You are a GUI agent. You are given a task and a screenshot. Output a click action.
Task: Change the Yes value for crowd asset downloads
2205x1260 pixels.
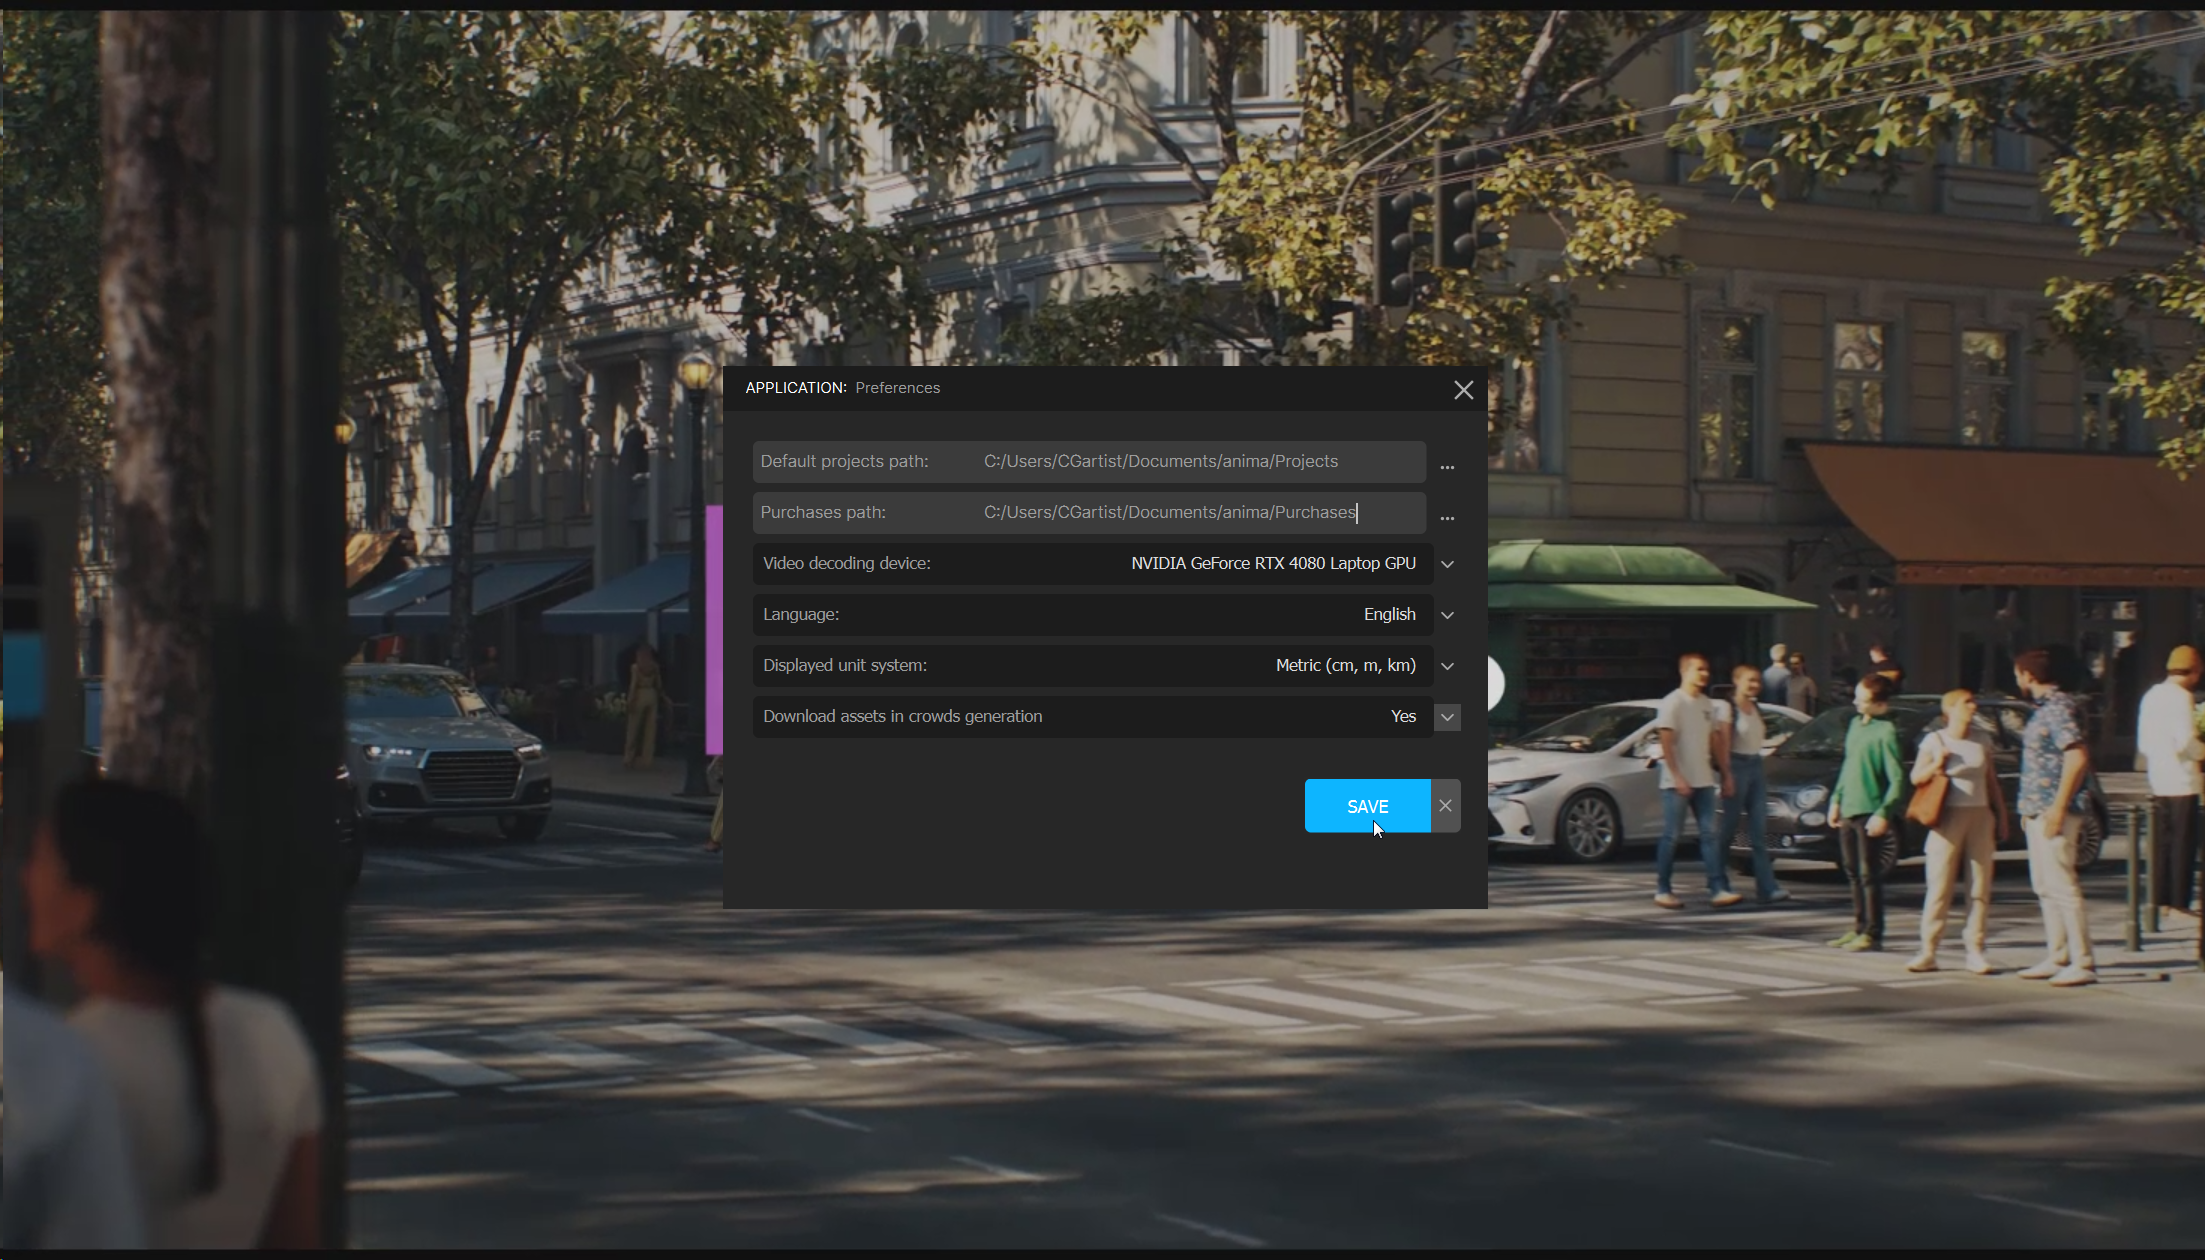click(1403, 716)
